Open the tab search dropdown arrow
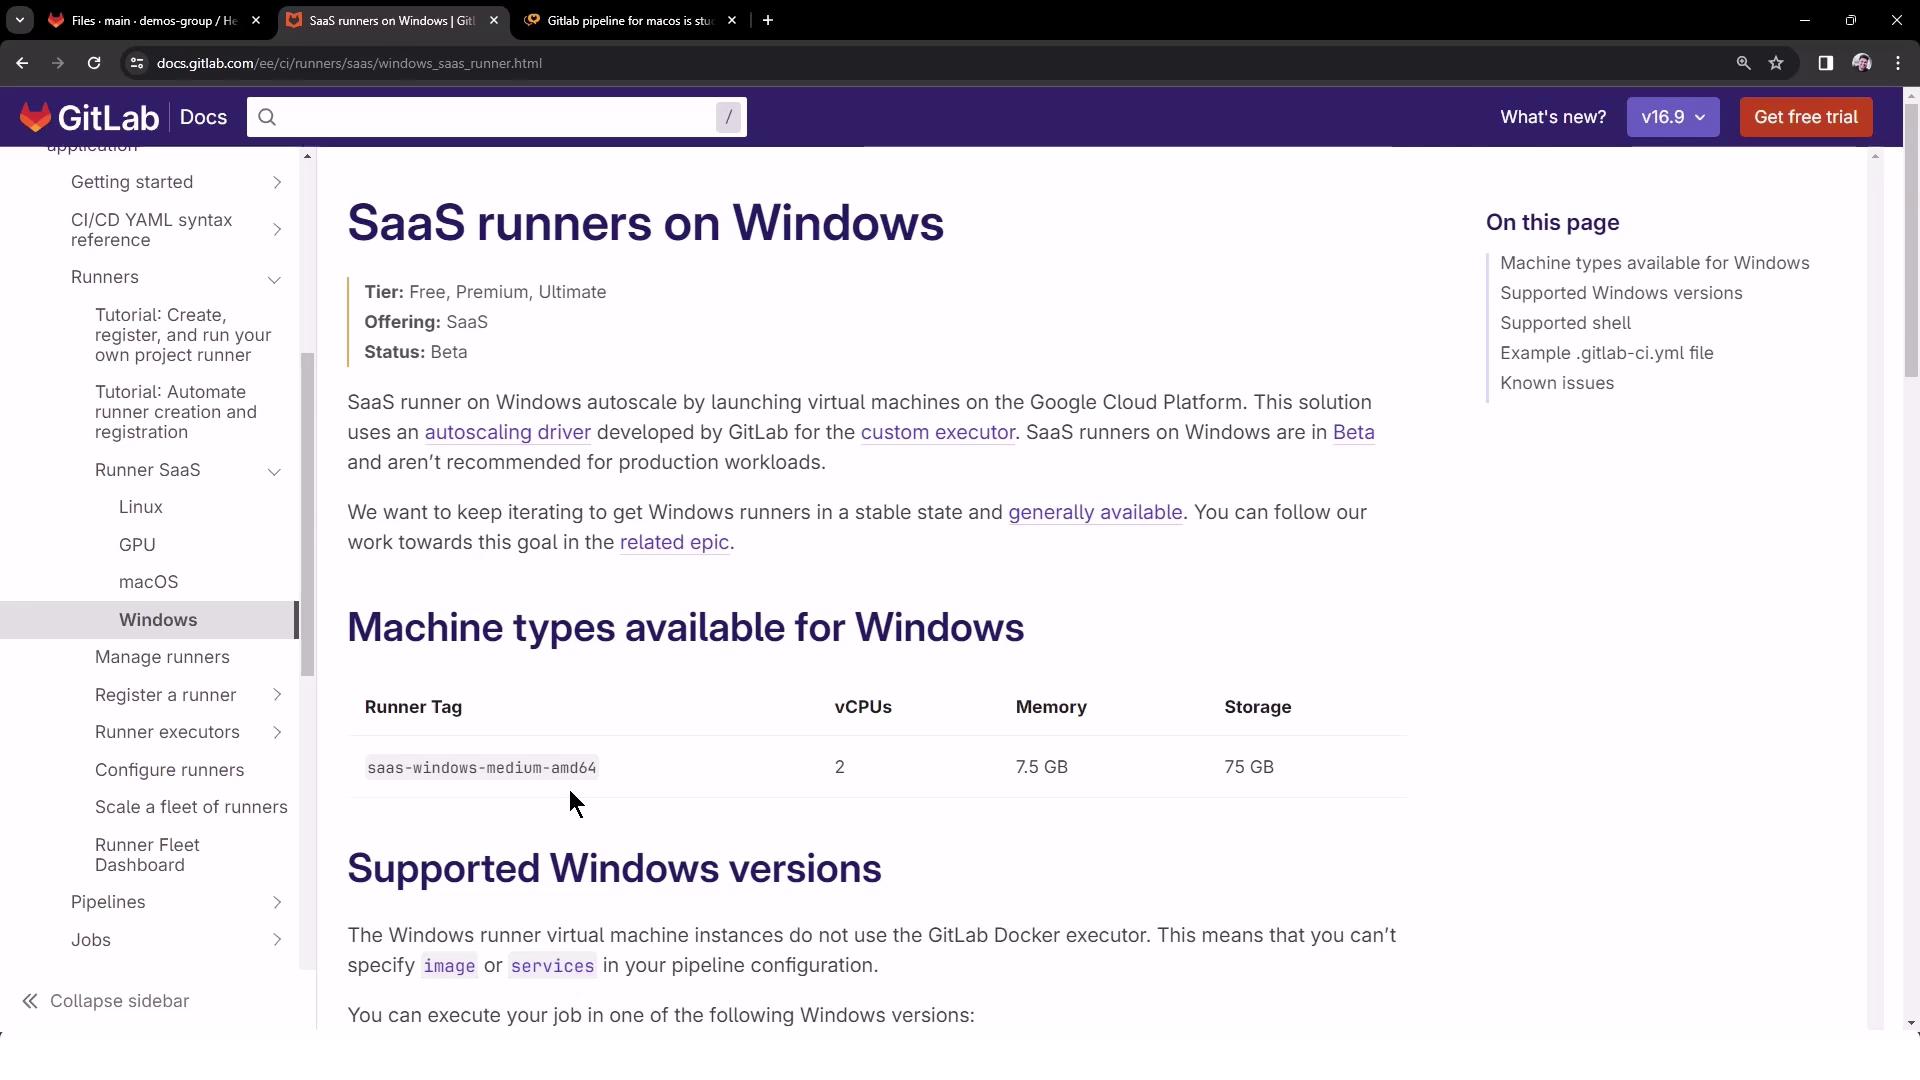 click(x=19, y=20)
